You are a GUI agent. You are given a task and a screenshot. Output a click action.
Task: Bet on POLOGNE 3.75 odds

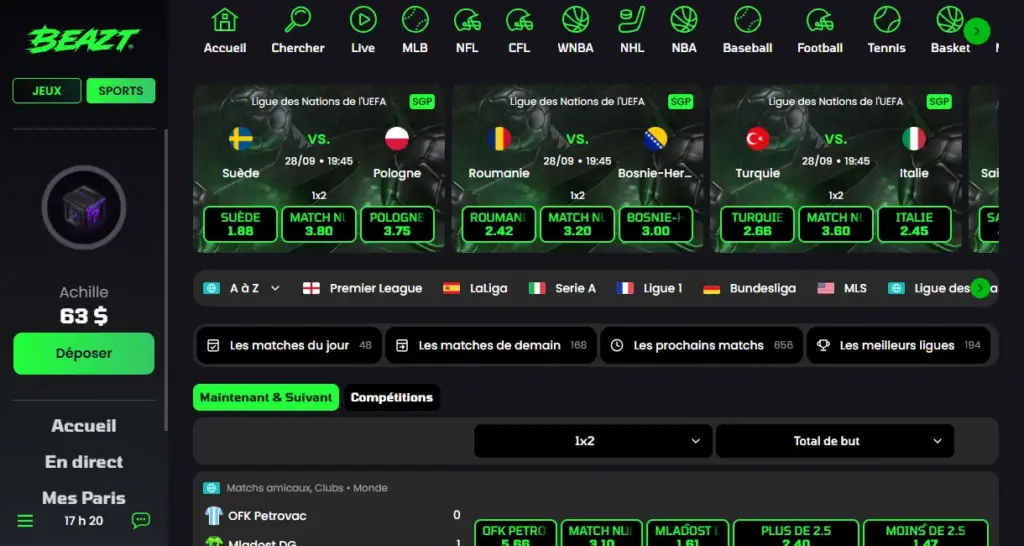coord(397,224)
